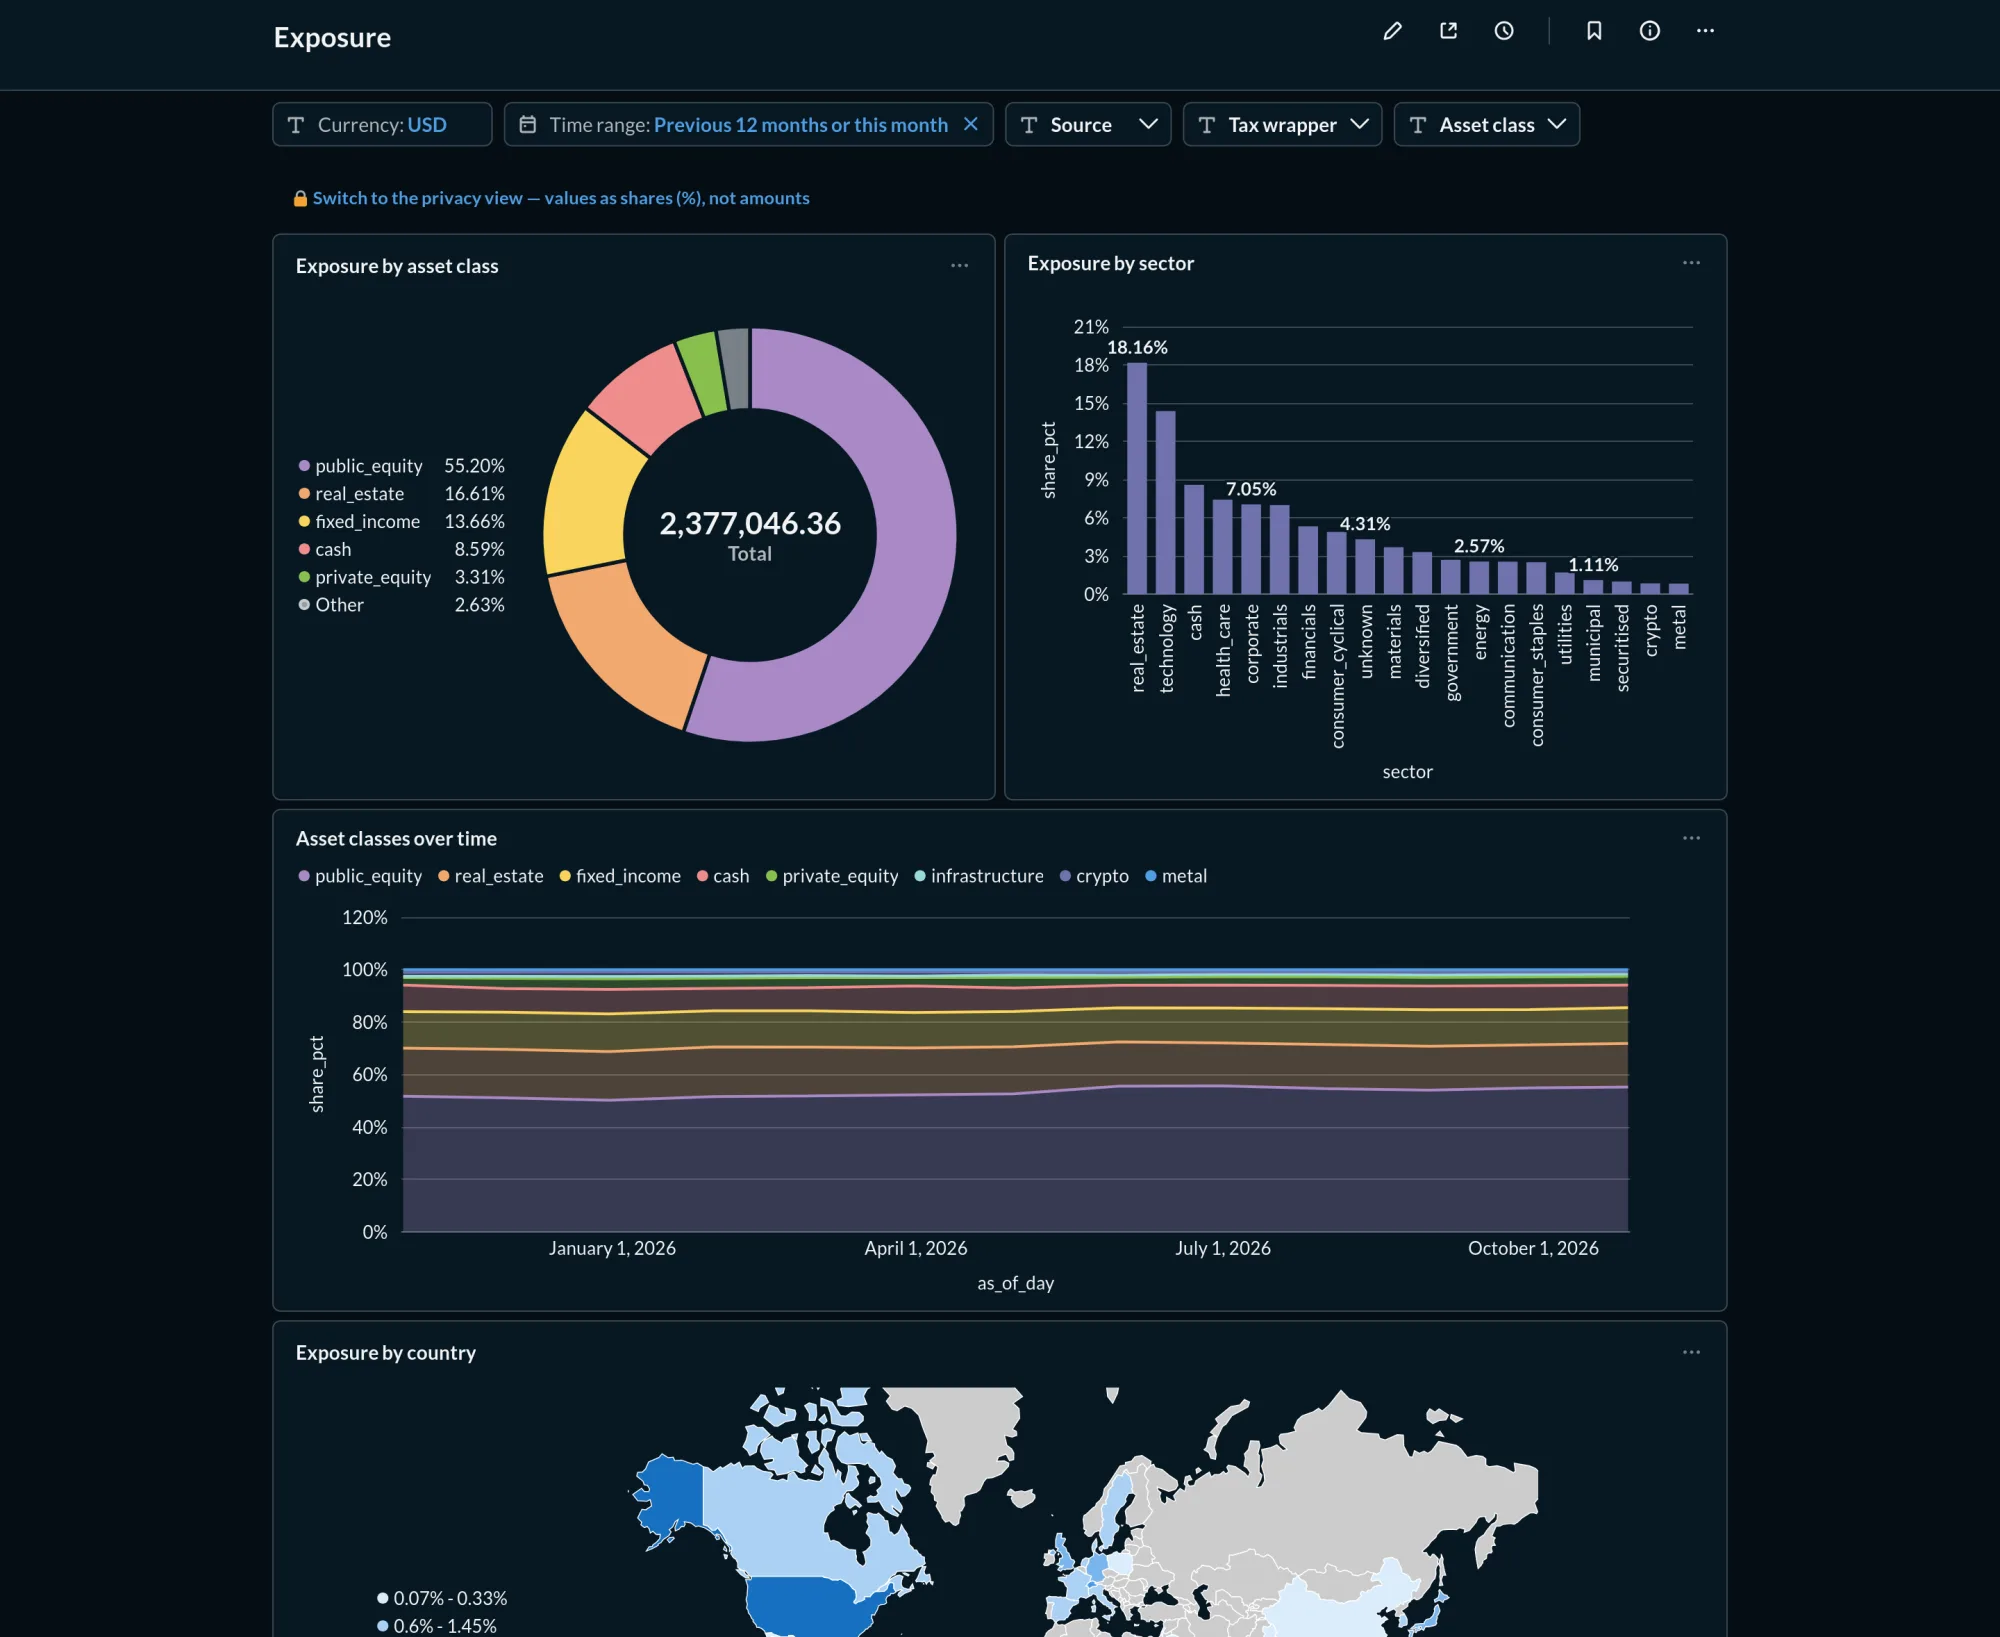This screenshot has width=2000, height=1637.
Task: Click the real_estate bar in sector chart
Action: click(1137, 478)
